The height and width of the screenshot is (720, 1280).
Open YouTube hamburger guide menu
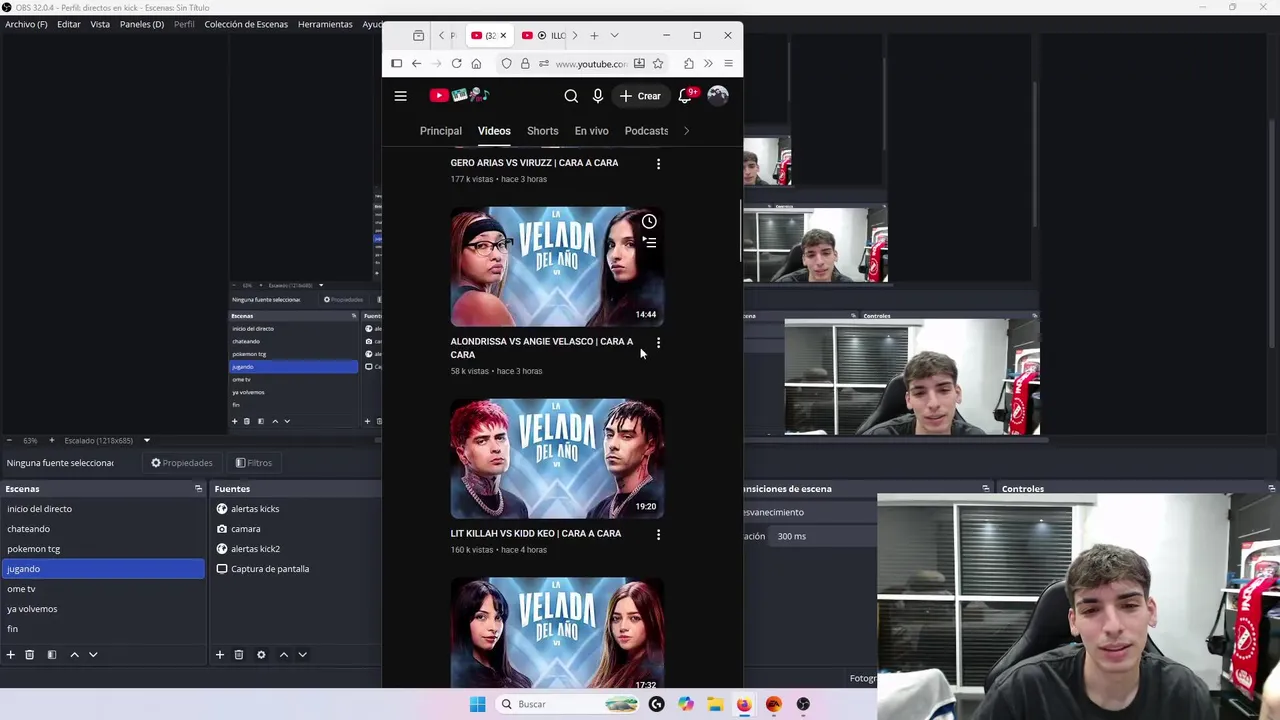(x=400, y=96)
